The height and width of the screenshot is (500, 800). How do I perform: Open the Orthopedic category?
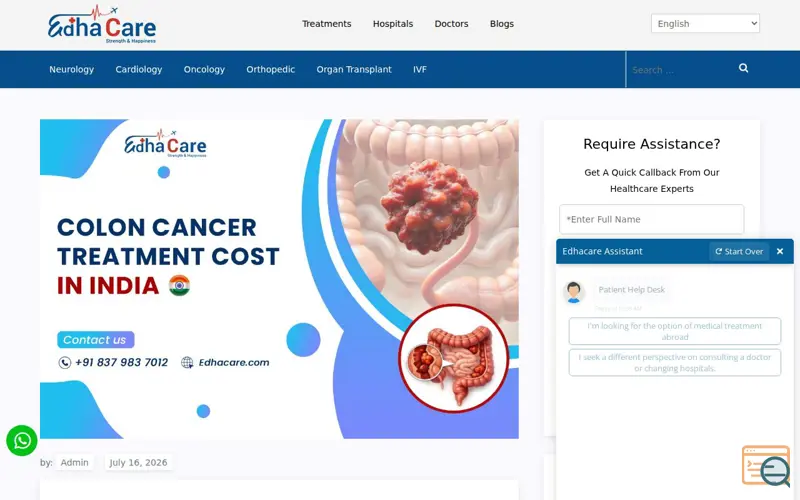(x=270, y=69)
